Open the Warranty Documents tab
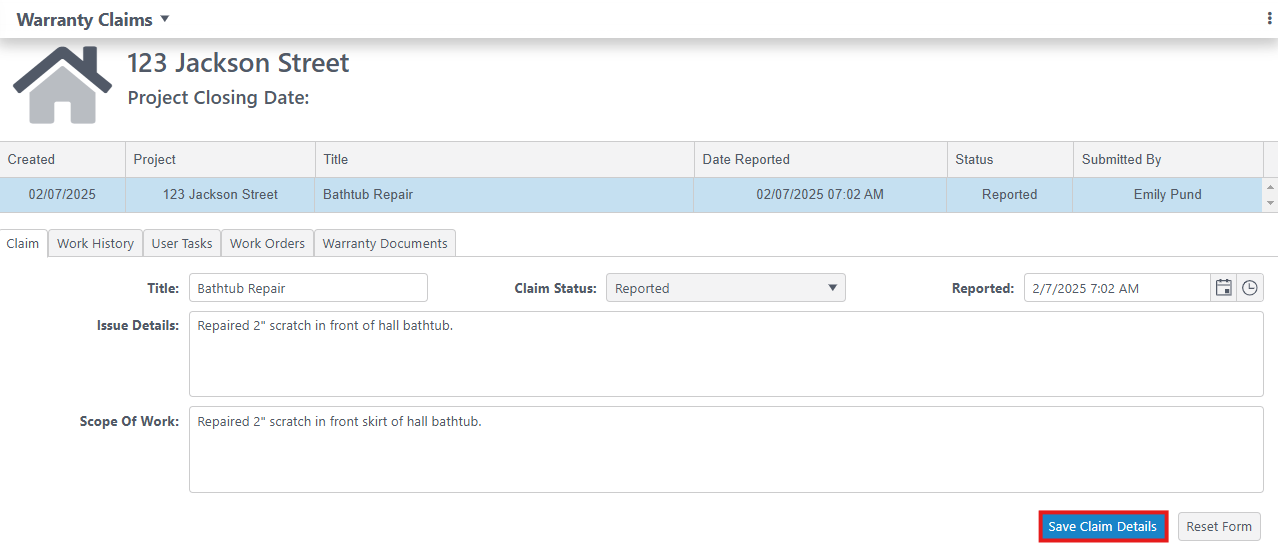 [385, 243]
